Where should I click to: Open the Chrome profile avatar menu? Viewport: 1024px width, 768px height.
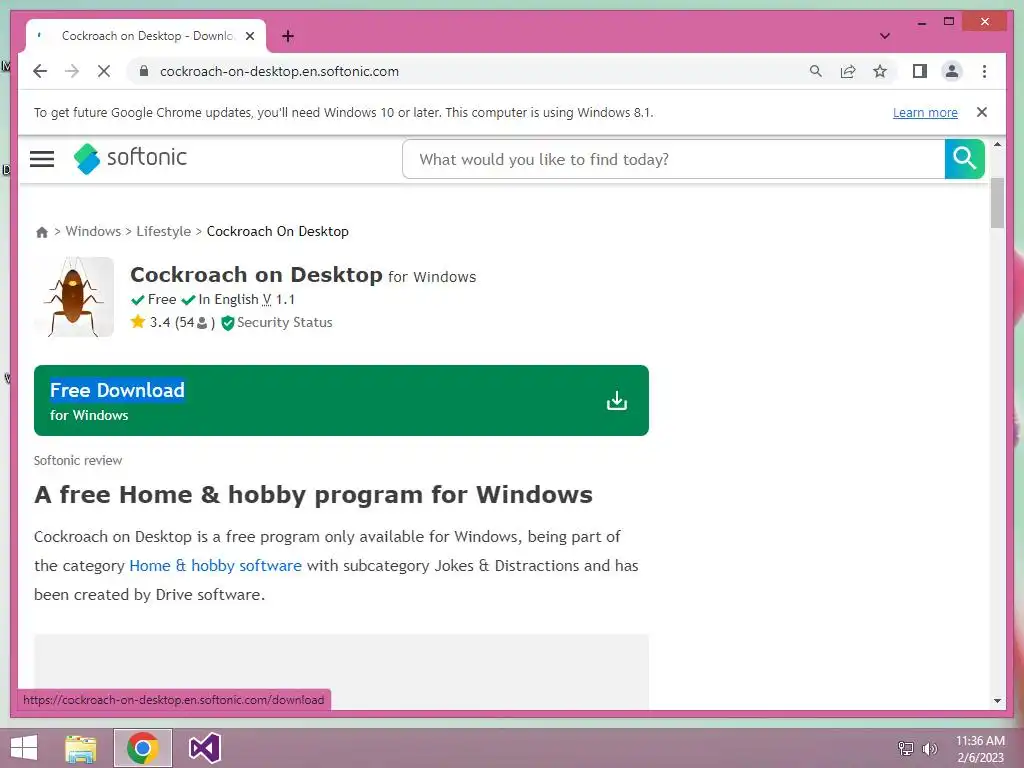[x=952, y=71]
